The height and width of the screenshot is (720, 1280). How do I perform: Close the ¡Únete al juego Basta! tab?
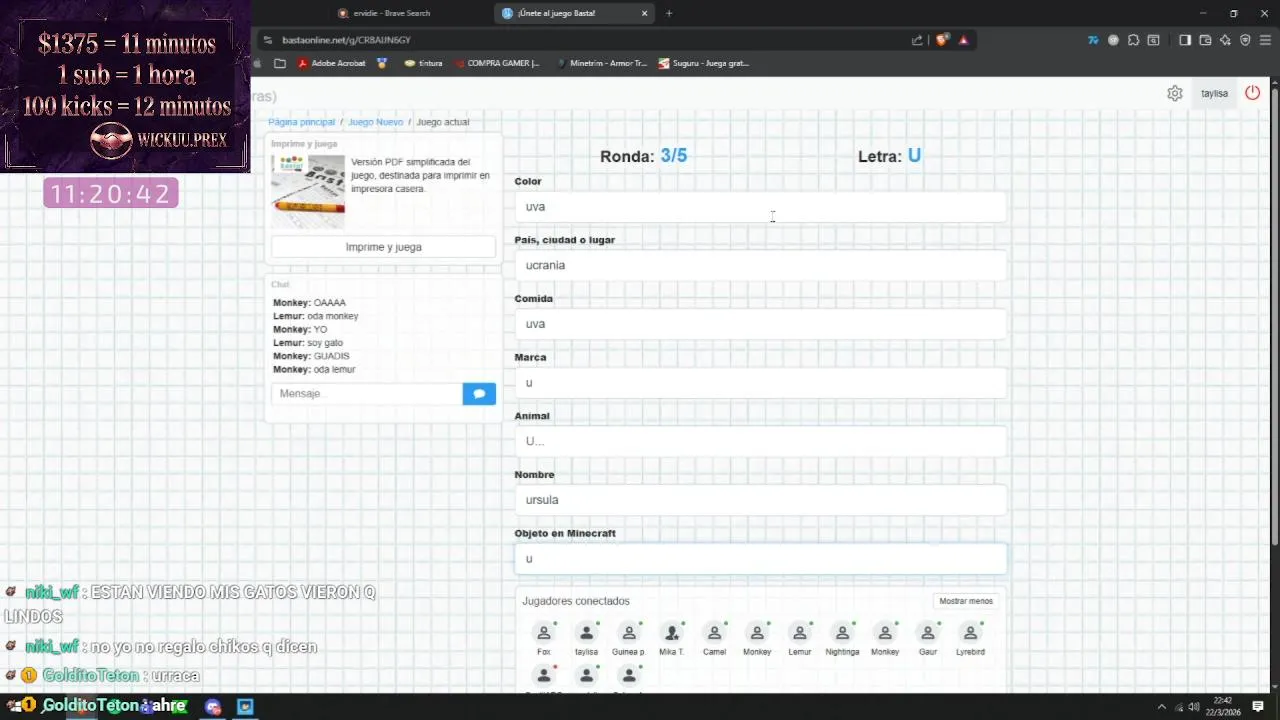pyautogui.click(x=645, y=13)
